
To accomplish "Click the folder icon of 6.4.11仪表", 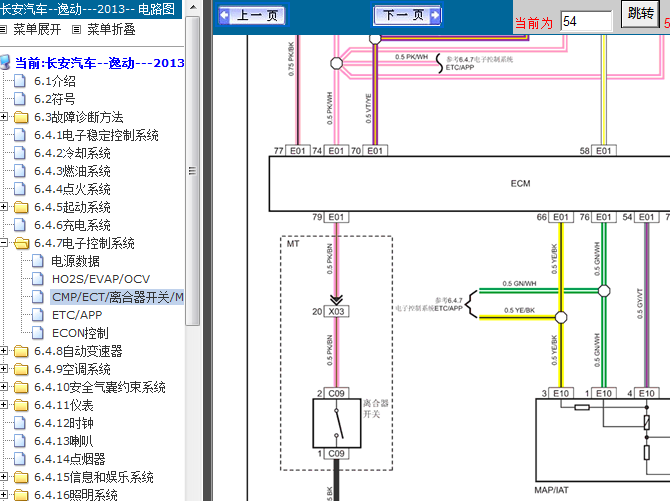I will 21,405.
